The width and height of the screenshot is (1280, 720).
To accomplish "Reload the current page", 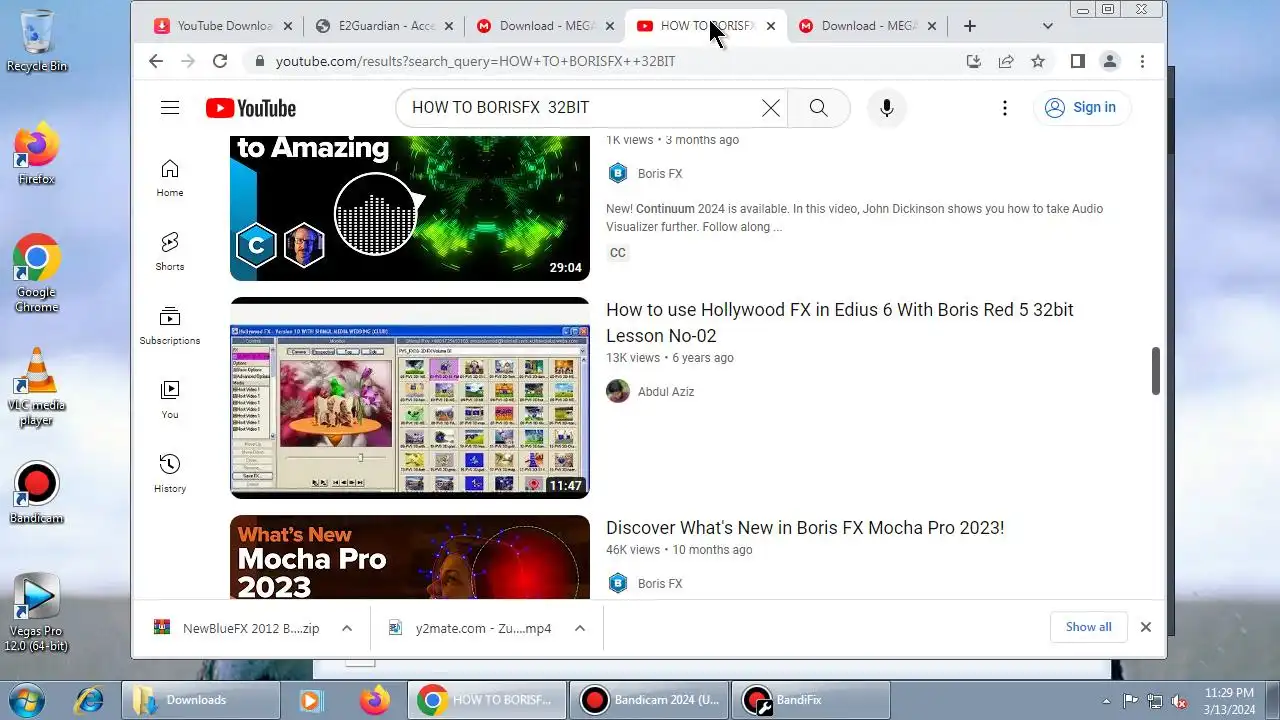I will point(220,61).
